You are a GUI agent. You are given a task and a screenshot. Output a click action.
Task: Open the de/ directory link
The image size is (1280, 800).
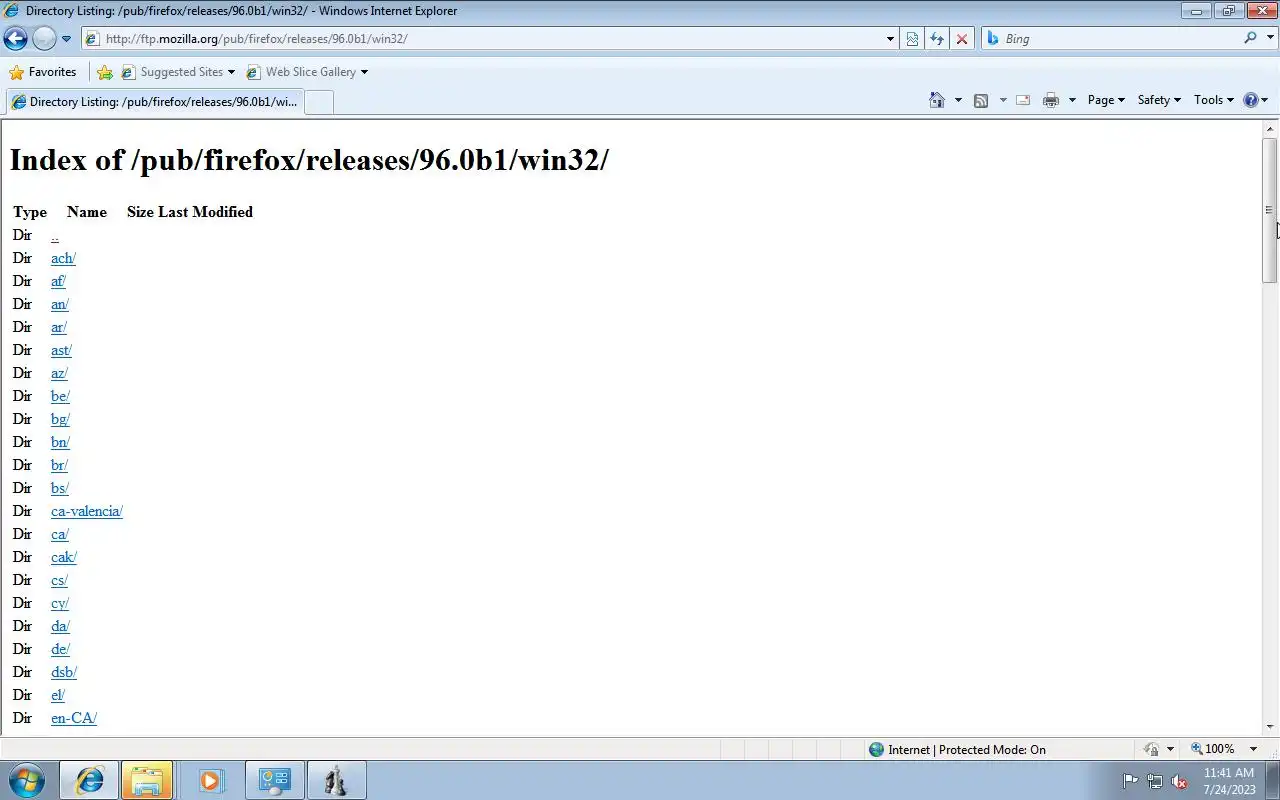point(60,650)
